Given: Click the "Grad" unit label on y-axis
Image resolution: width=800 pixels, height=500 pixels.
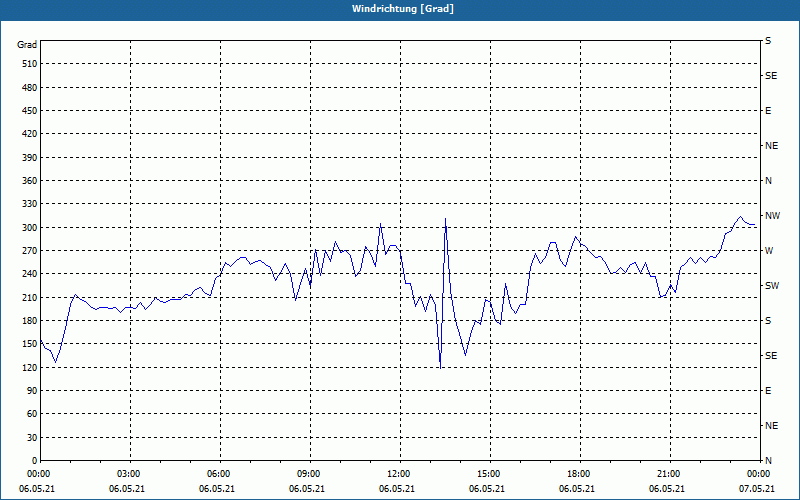Looking at the screenshot, I should coord(27,45).
